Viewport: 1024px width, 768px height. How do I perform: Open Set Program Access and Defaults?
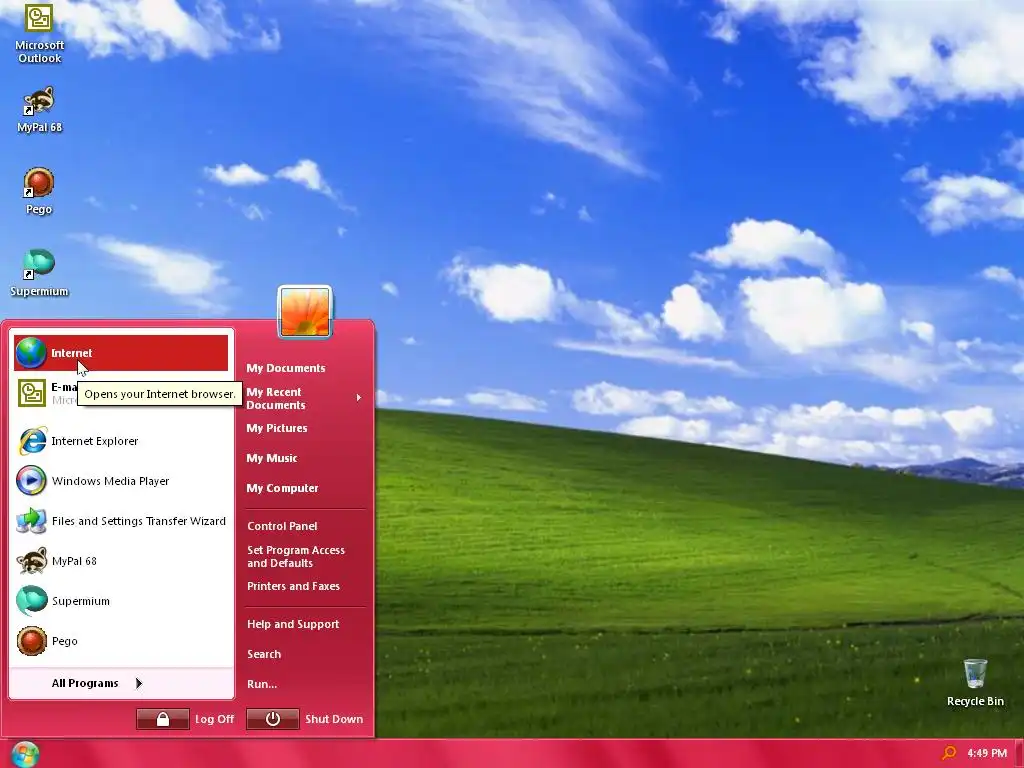tap(296, 556)
